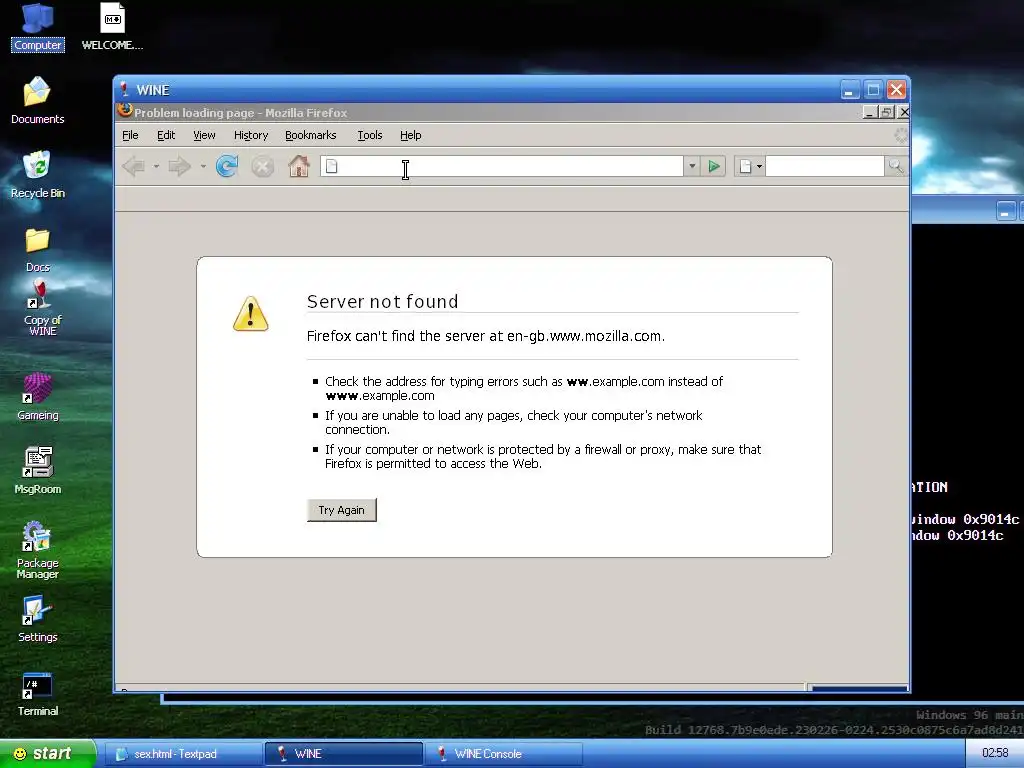Open the MsgRoom desktop shortcut
Image resolution: width=1024 pixels, height=768 pixels.
[x=37, y=471]
